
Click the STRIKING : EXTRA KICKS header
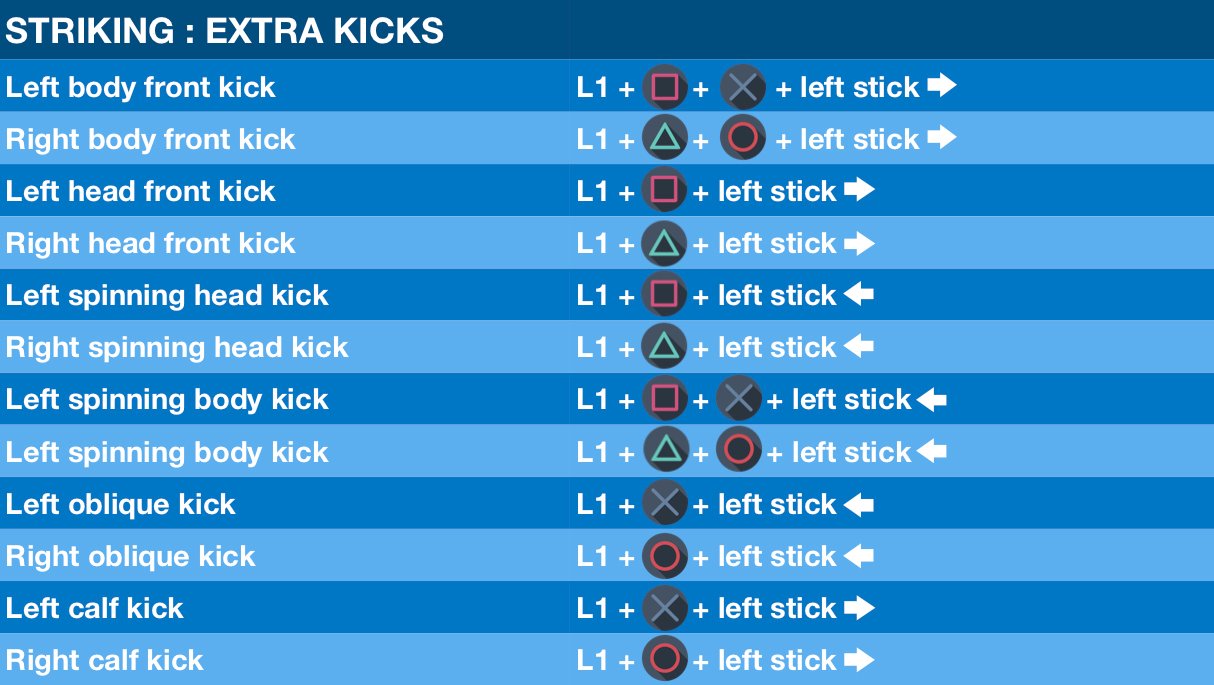coord(225,31)
